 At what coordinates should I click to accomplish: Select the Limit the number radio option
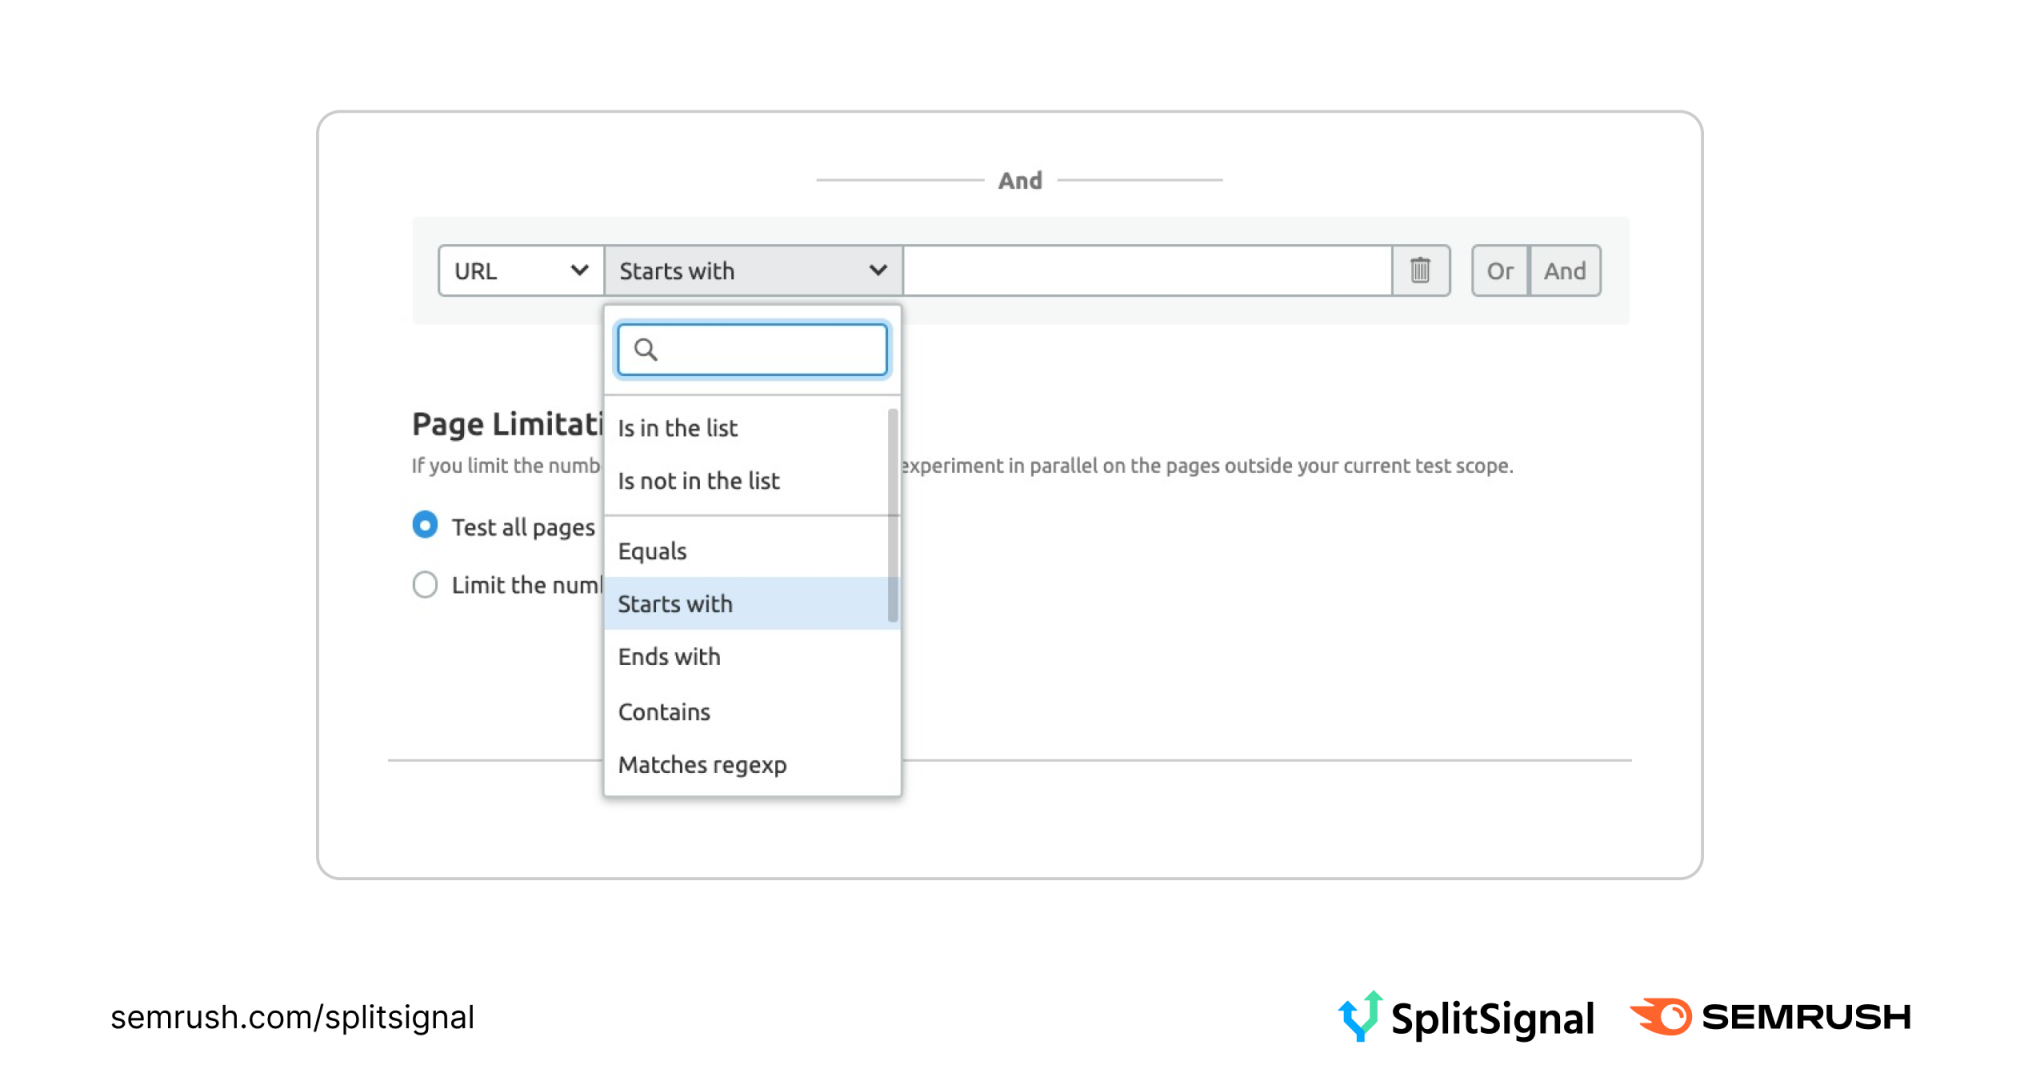(425, 585)
